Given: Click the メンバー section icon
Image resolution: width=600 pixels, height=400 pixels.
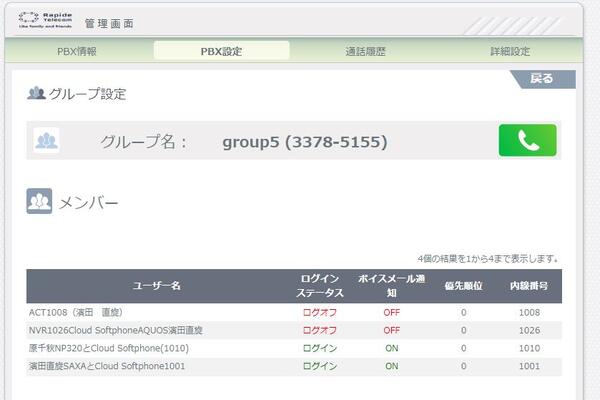Looking at the screenshot, I should pyautogui.click(x=39, y=202).
